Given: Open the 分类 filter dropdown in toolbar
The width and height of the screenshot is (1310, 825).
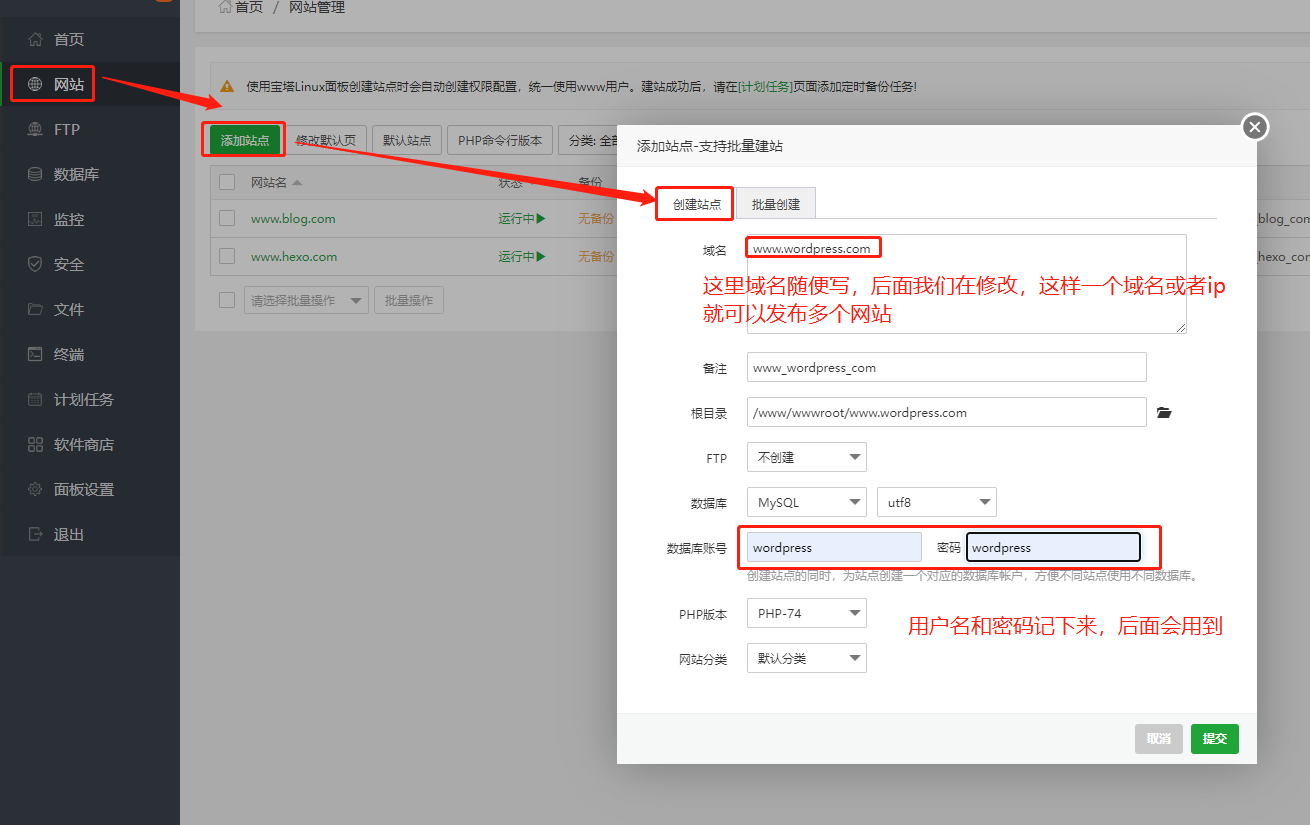Looking at the screenshot, I should point(588,141).
